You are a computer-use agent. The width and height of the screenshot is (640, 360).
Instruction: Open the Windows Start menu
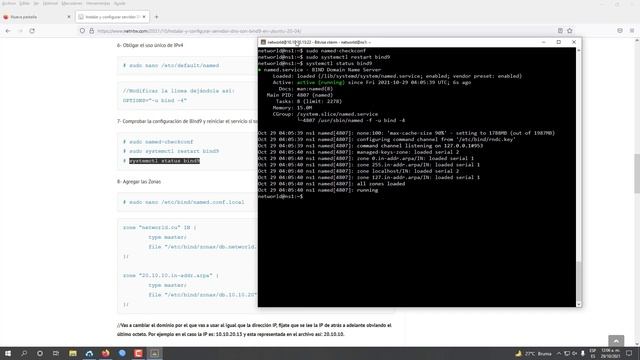click(x=8, y=353)
